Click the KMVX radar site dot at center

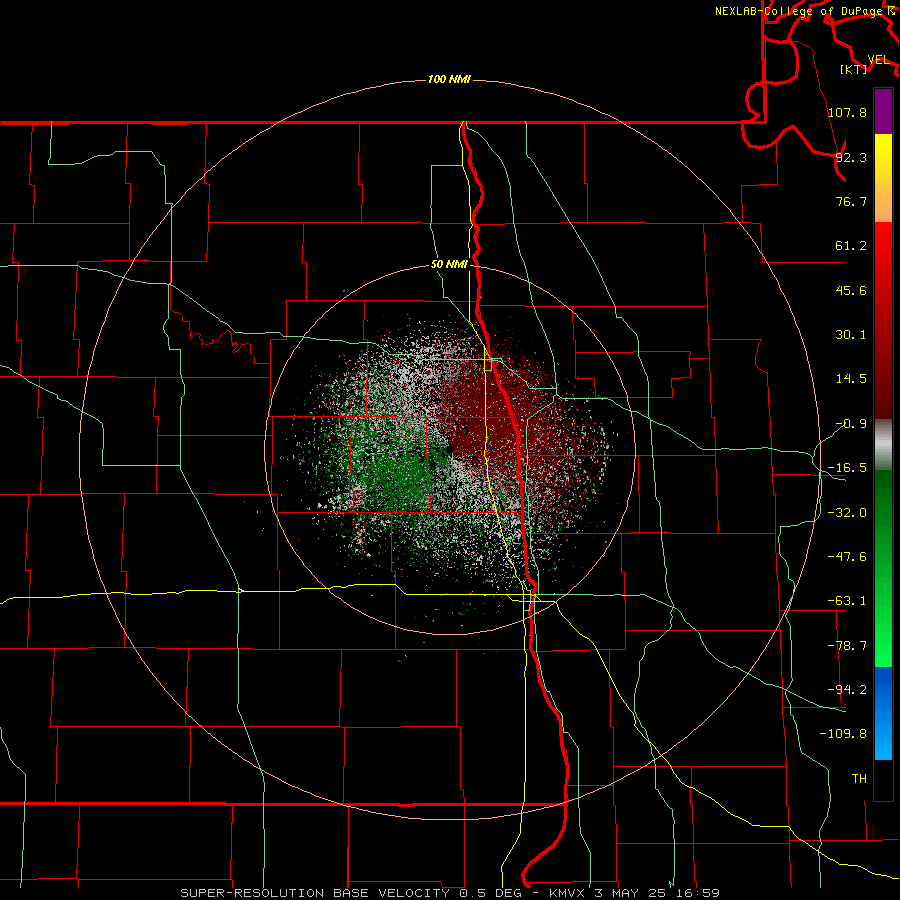450,449
